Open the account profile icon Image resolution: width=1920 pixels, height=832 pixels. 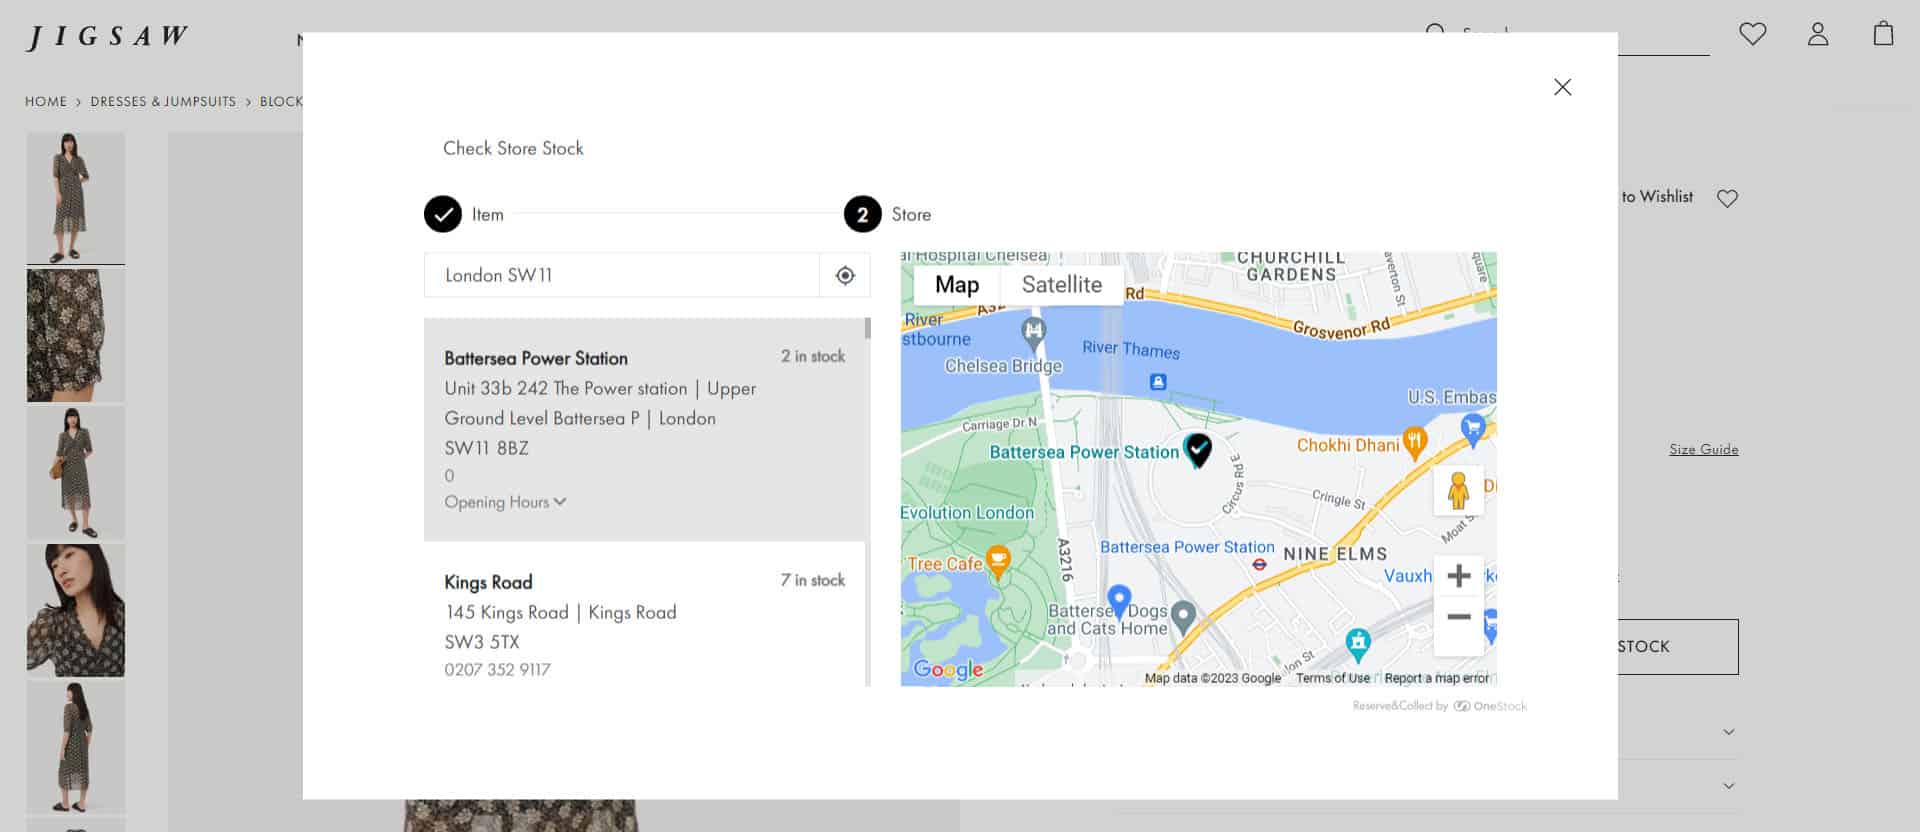pos(1817,34)
